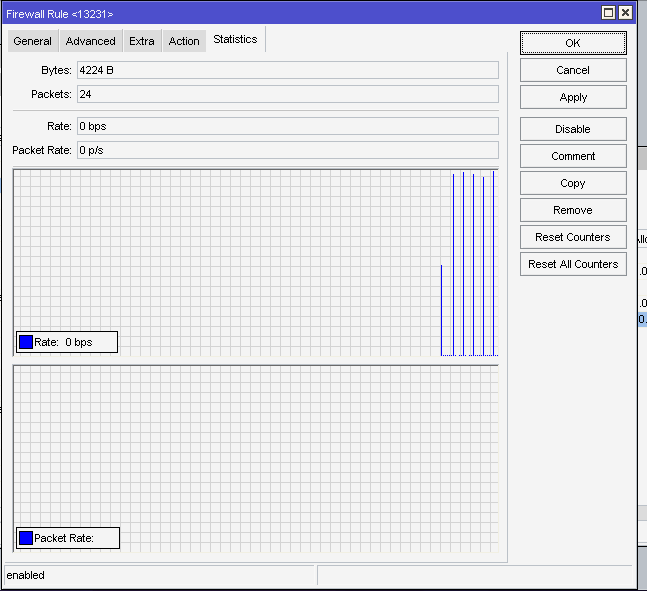Viewport: 647px width, 591px height.
Task: Select the Extra tab
Action: click(x=142, y=41)
